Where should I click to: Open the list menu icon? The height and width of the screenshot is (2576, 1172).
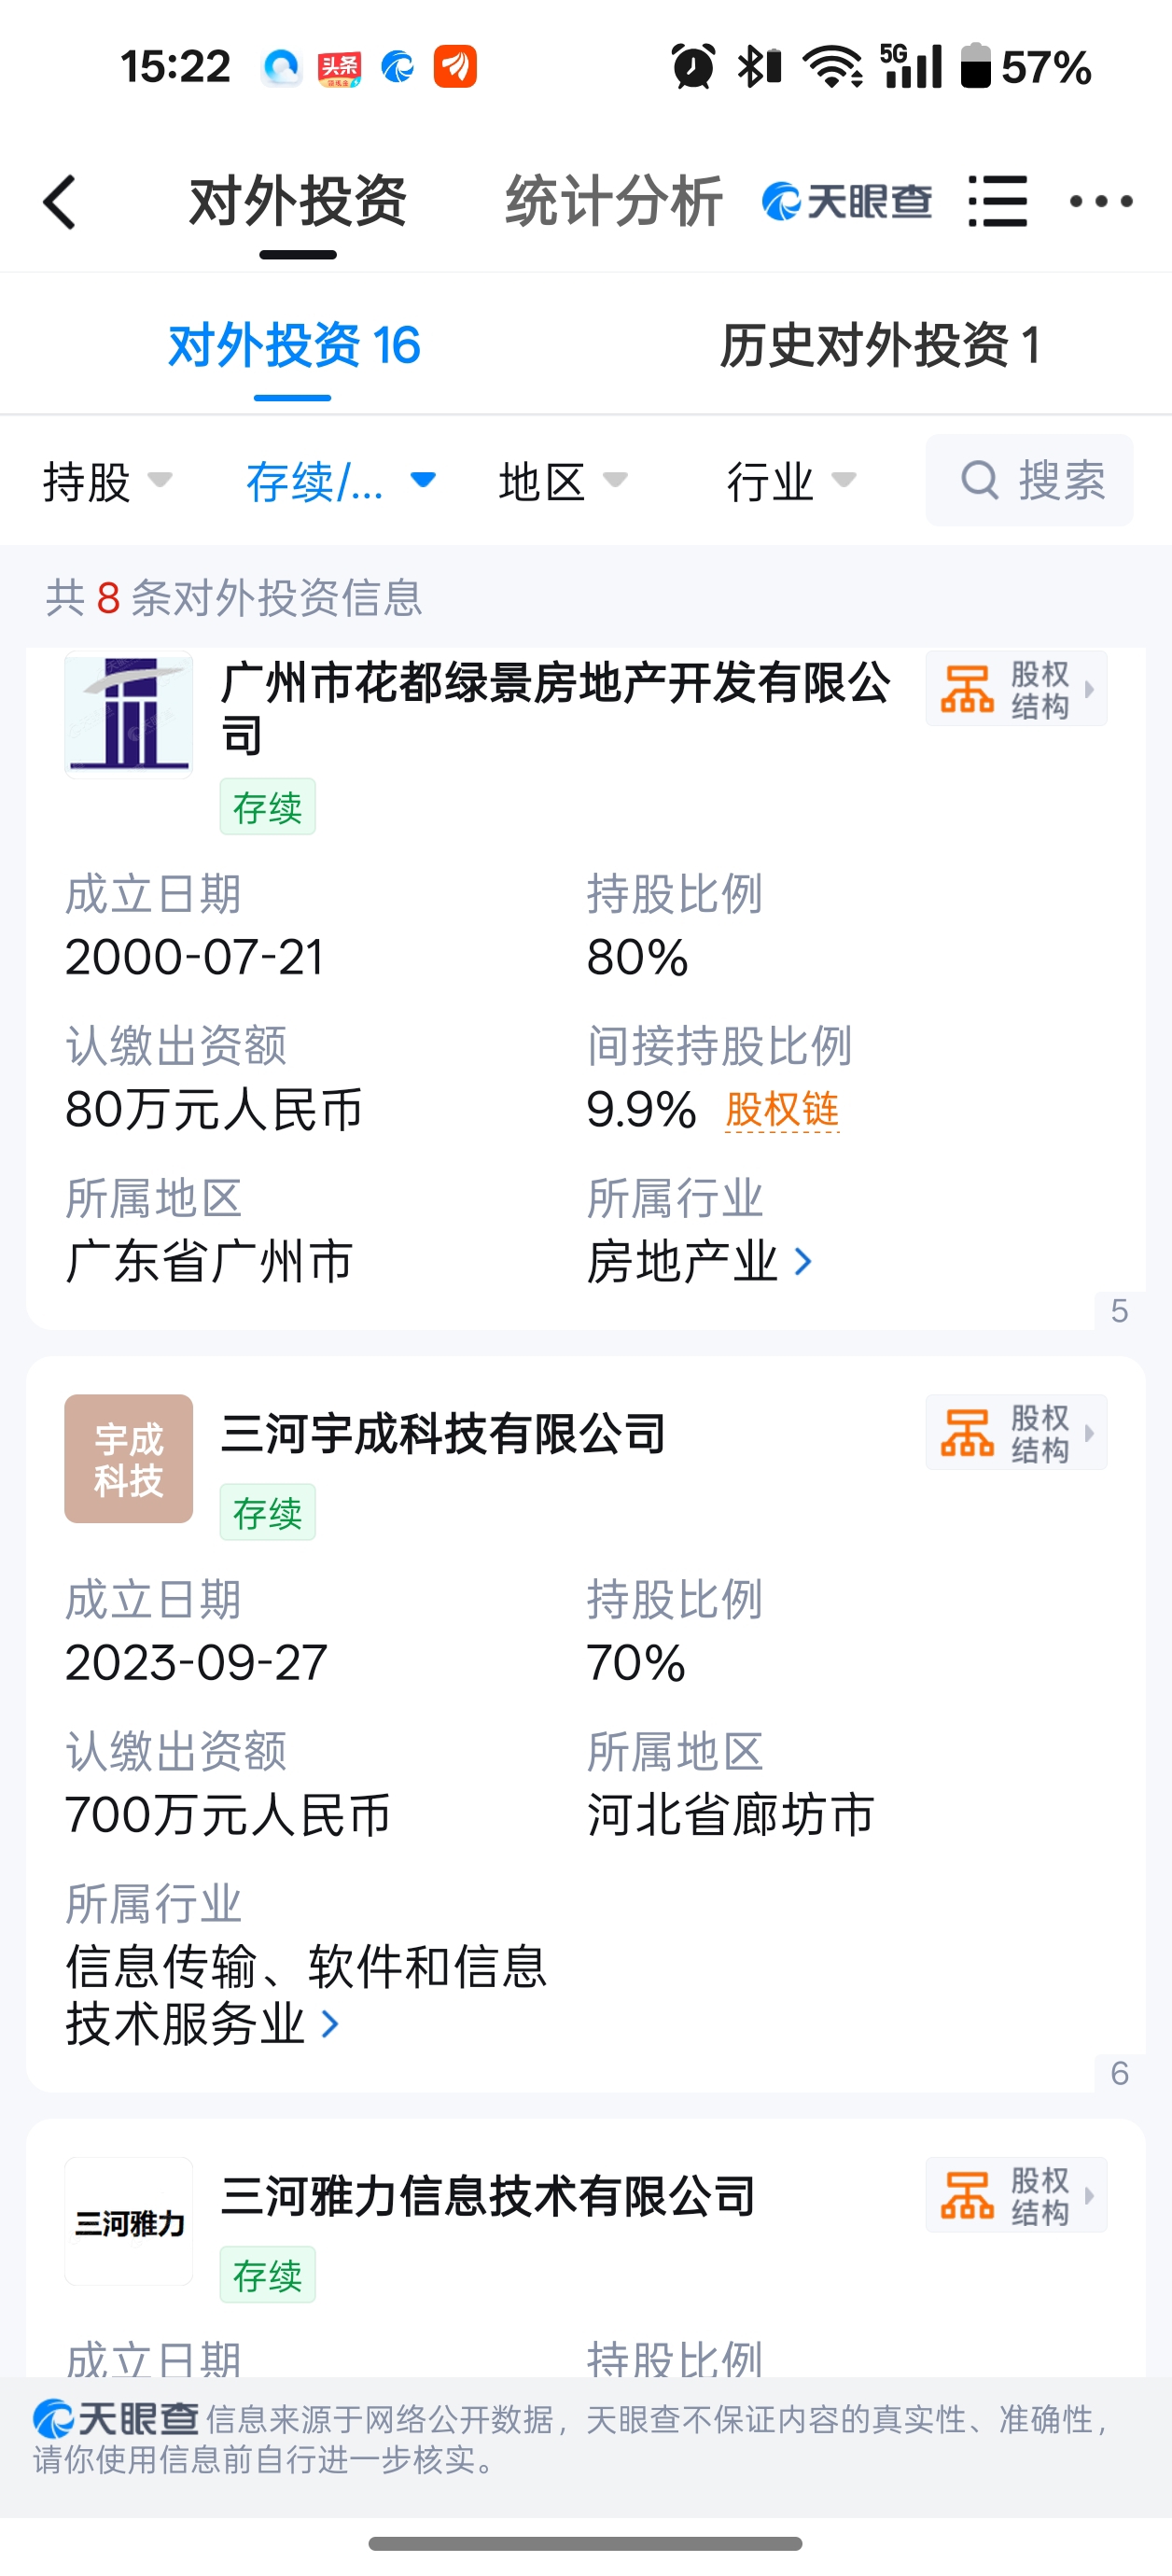(997, 201)
